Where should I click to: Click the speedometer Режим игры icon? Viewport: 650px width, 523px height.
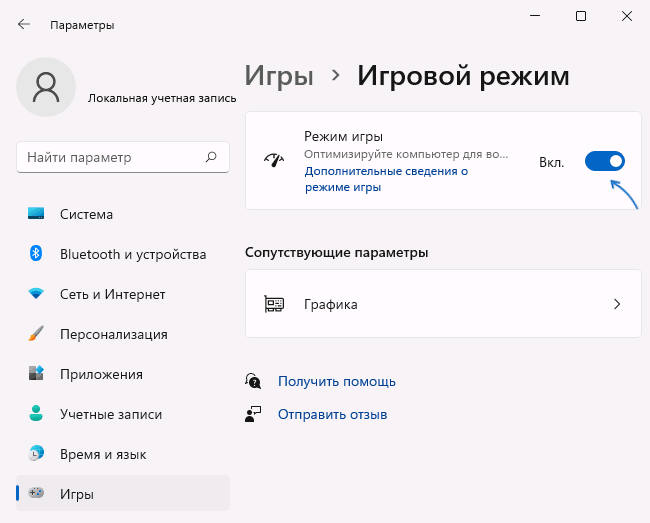click(x=274, y=160)
